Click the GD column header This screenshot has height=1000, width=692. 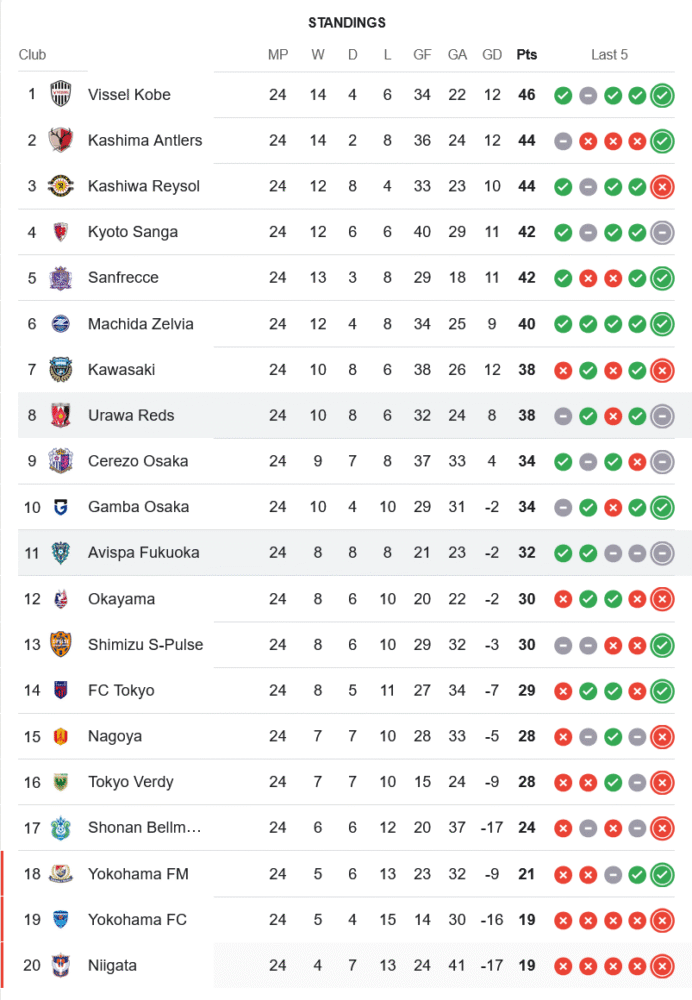pos(492,55)
